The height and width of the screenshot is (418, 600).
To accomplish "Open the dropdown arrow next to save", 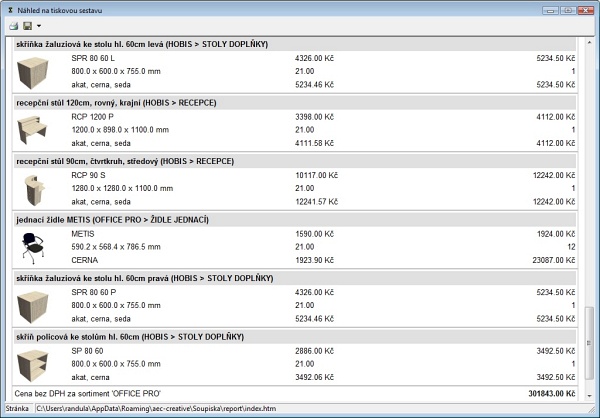I will pos(39,26).
